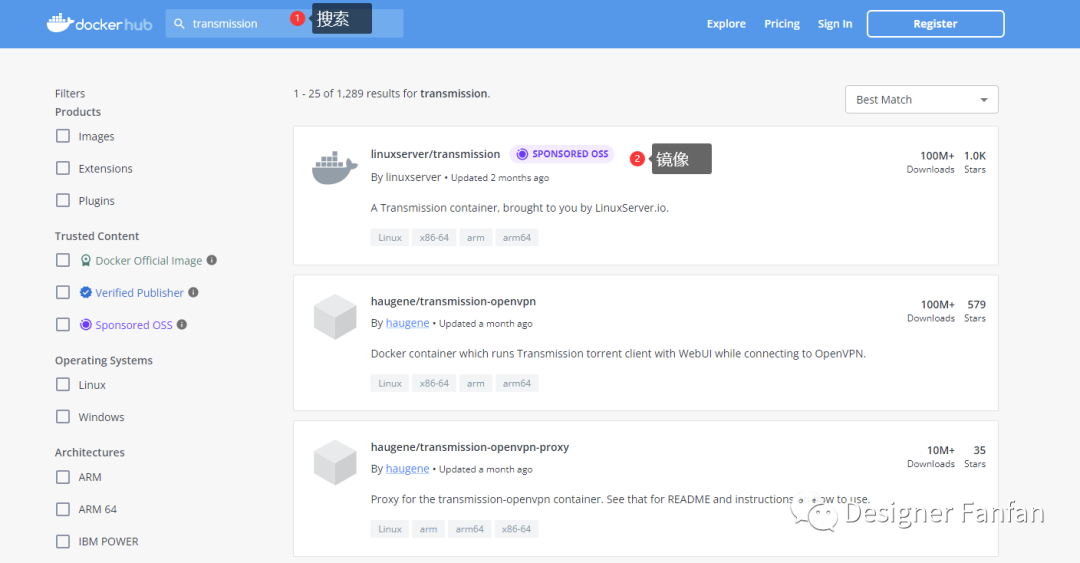Click the haugene publisher link under transmission-openvpn

407,323
